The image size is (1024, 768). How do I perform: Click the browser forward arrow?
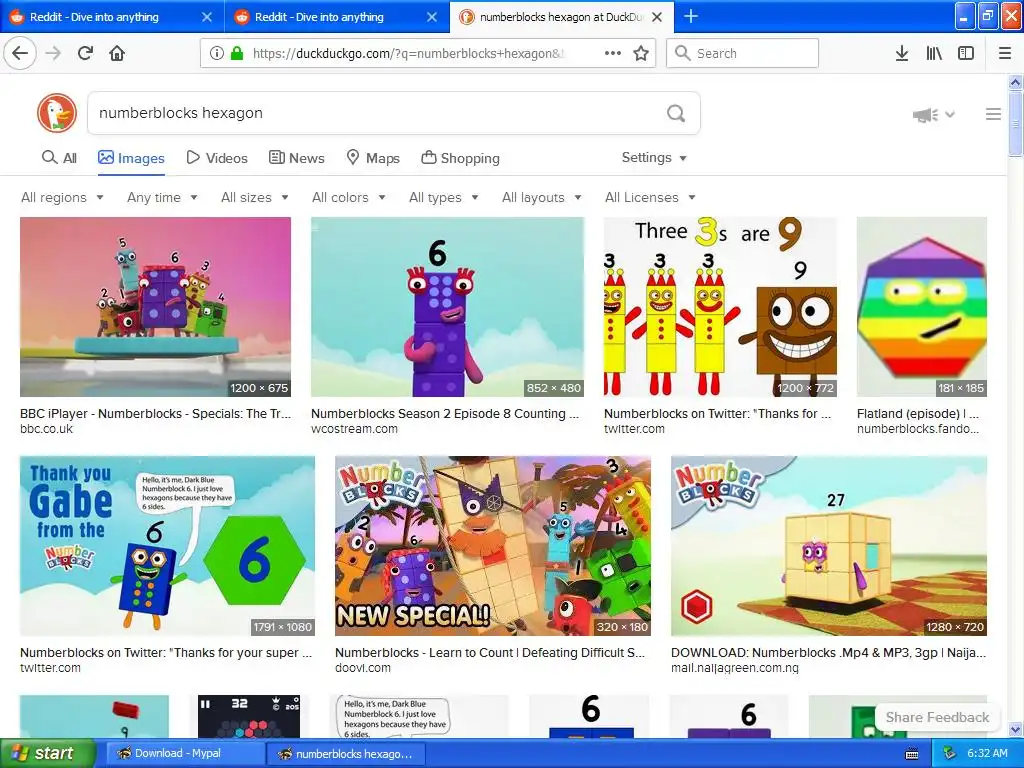pyautogui.click(x=53, y=53)
